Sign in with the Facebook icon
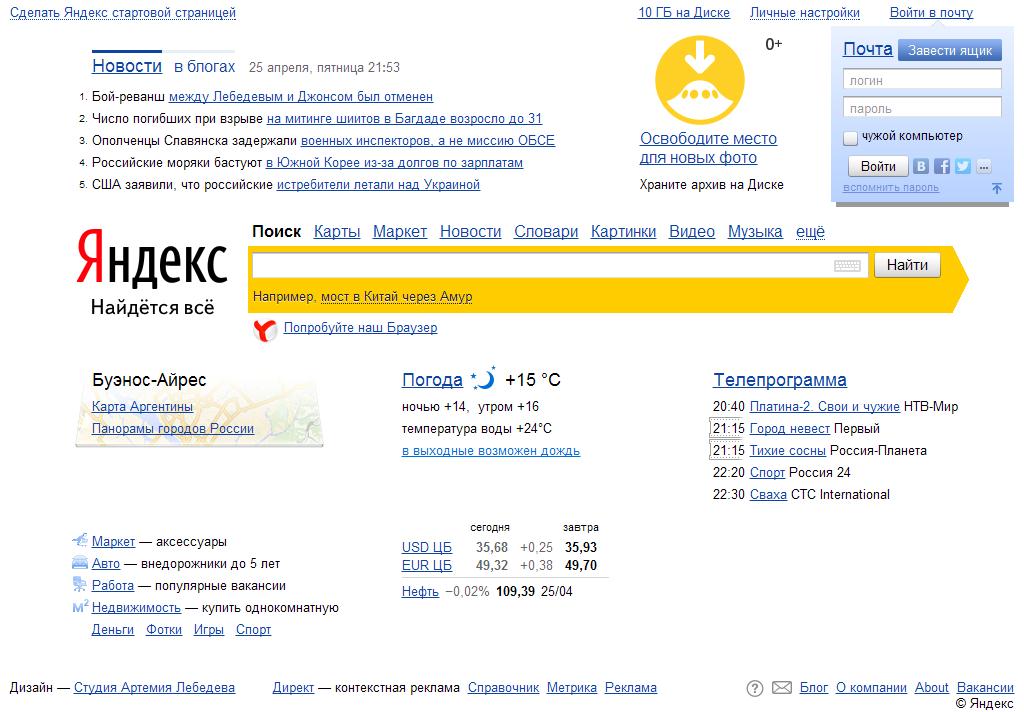The height and width of the screenshot is (712, 1024). (x=942, y=166)
